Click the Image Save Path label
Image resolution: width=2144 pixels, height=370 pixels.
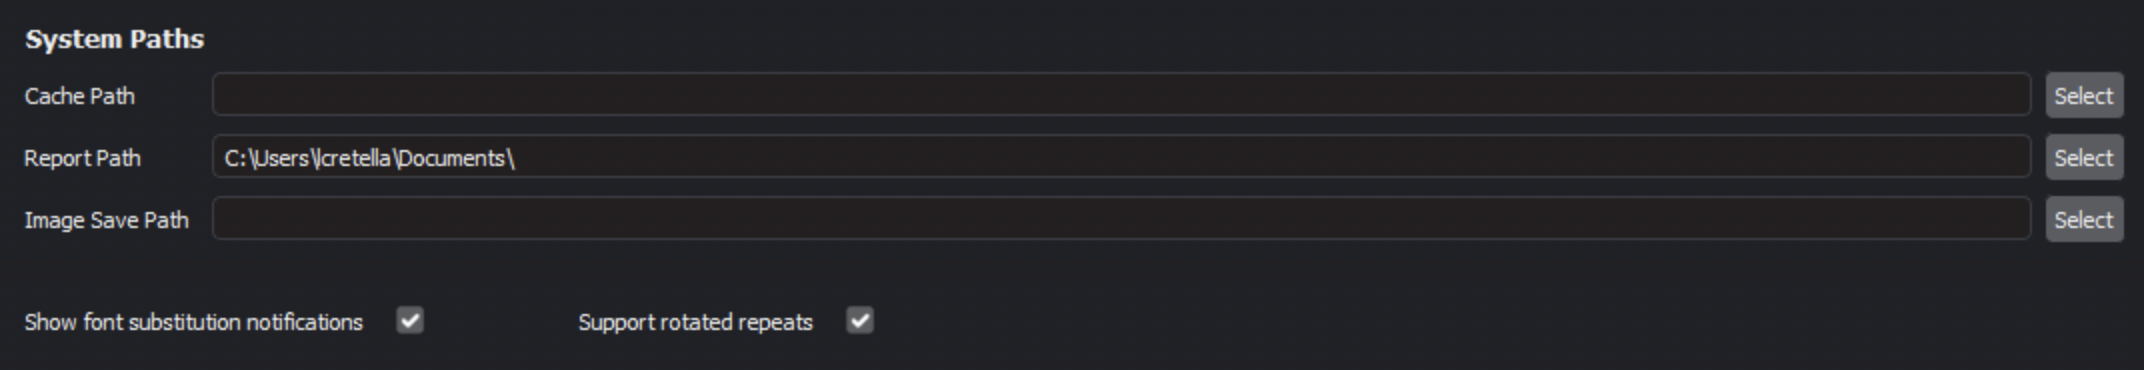(x=107, y=220)
